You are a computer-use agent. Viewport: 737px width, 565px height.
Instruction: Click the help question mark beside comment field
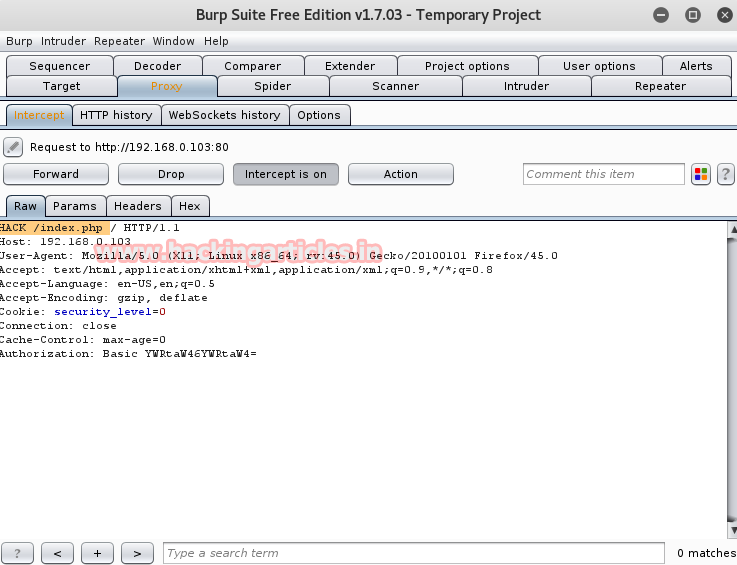pos(726,174)
